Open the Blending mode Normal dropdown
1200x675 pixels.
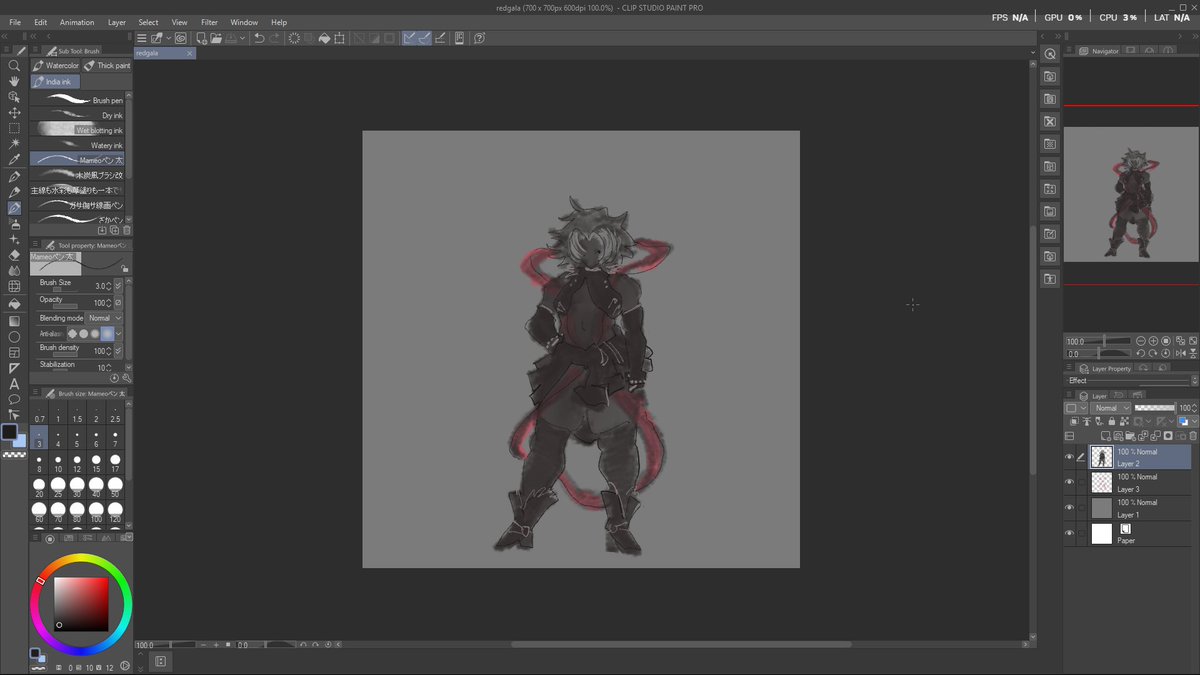tap(104, 318)
